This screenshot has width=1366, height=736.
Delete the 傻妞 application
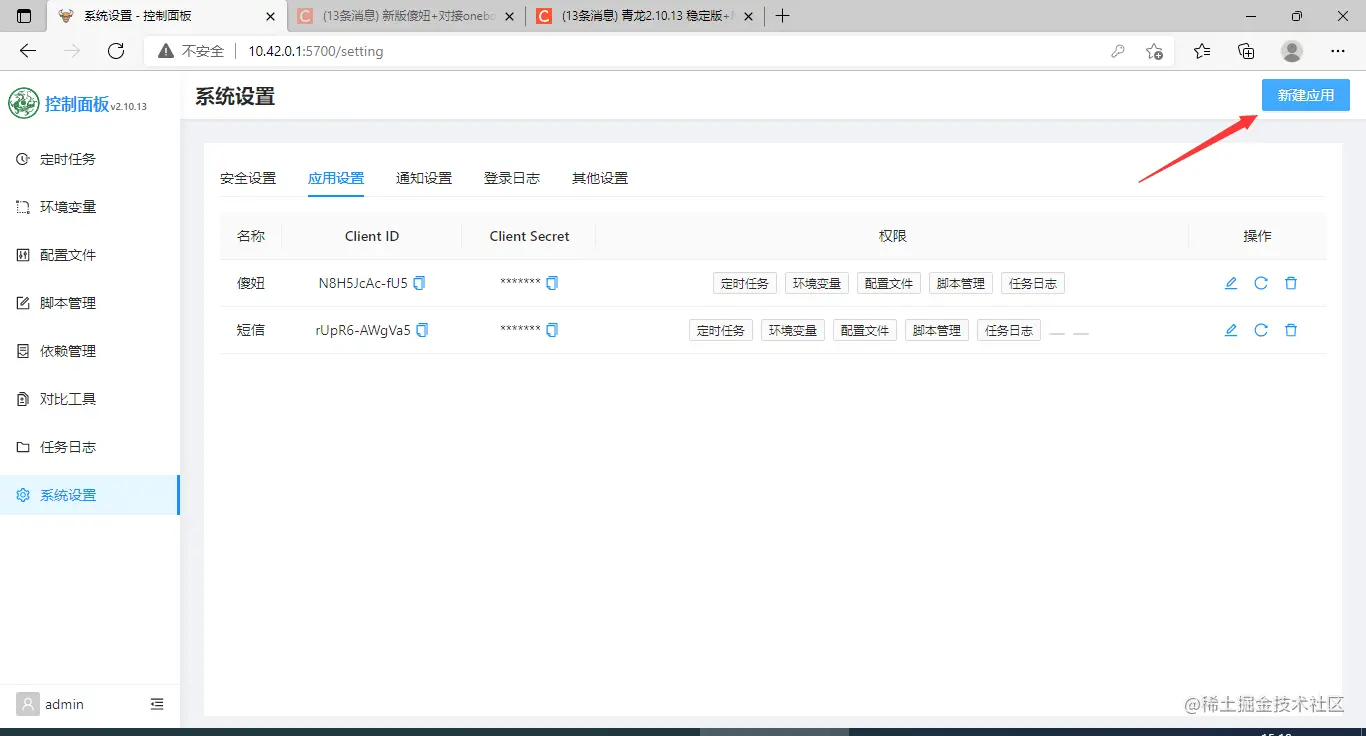pyautogui.click(x=1291, y=283)
